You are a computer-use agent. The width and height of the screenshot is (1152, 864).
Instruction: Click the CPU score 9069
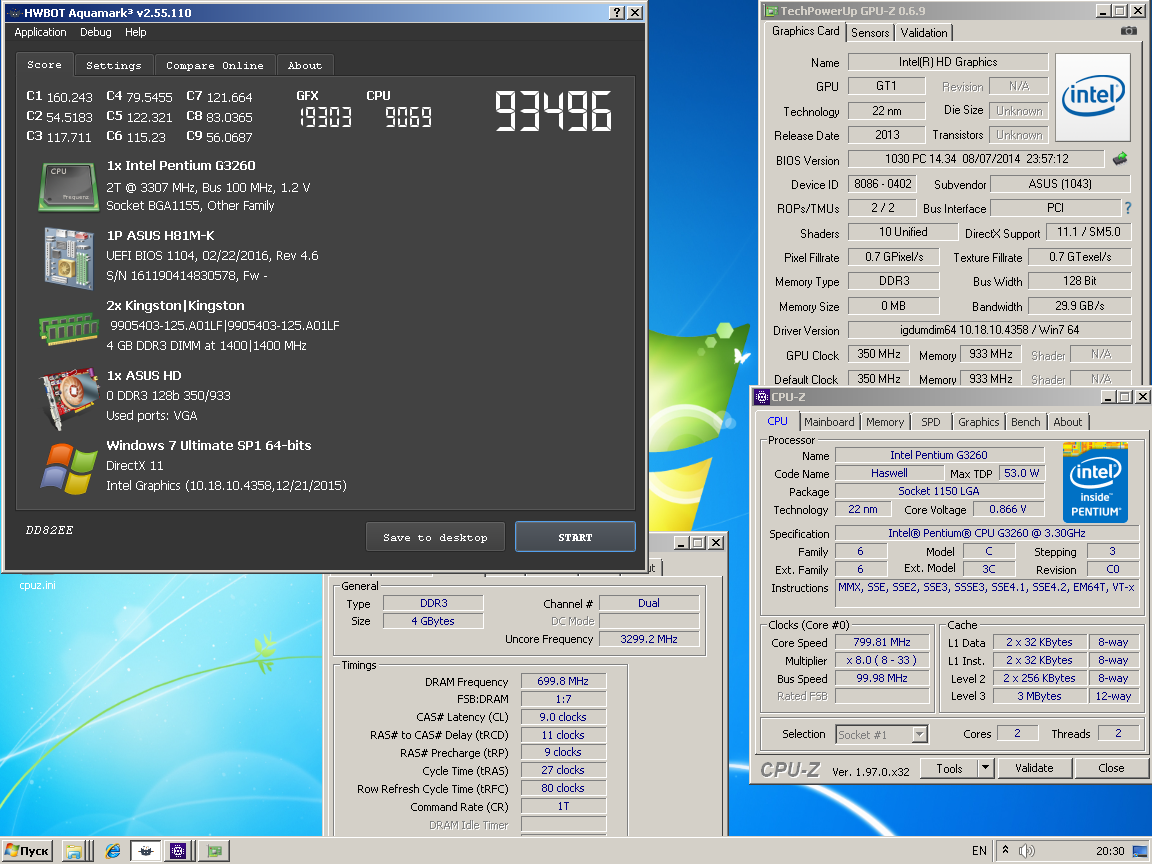[408, 118]
